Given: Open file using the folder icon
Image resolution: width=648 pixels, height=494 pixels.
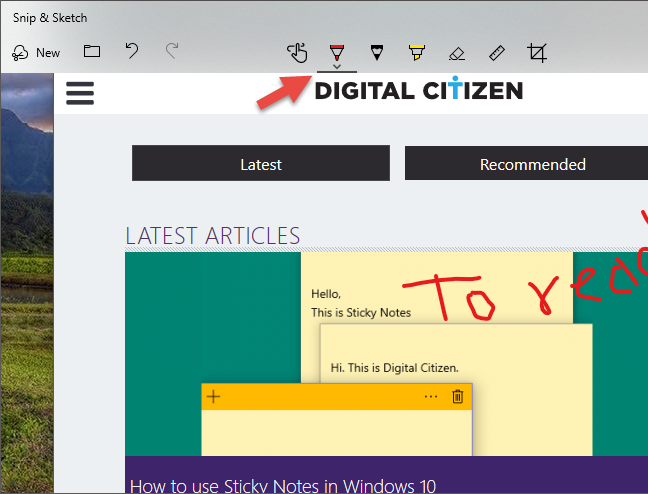Looking at the screenshot, I should click(92, 51).
